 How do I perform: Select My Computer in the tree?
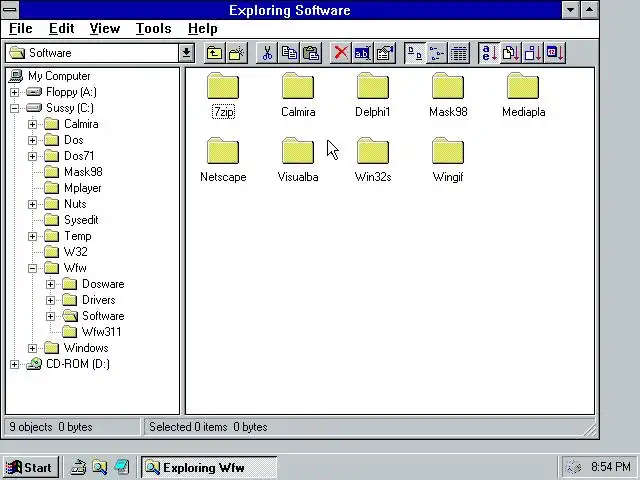tap(59, 76)
